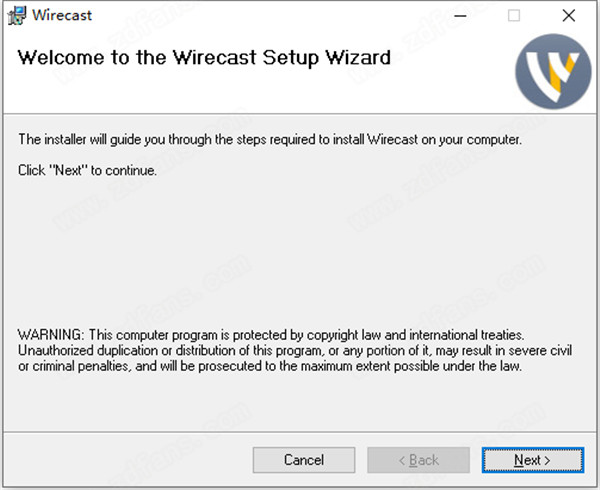Click the installer will guide you sentence
The image size is (600, 490).
(x=270, y=140)
